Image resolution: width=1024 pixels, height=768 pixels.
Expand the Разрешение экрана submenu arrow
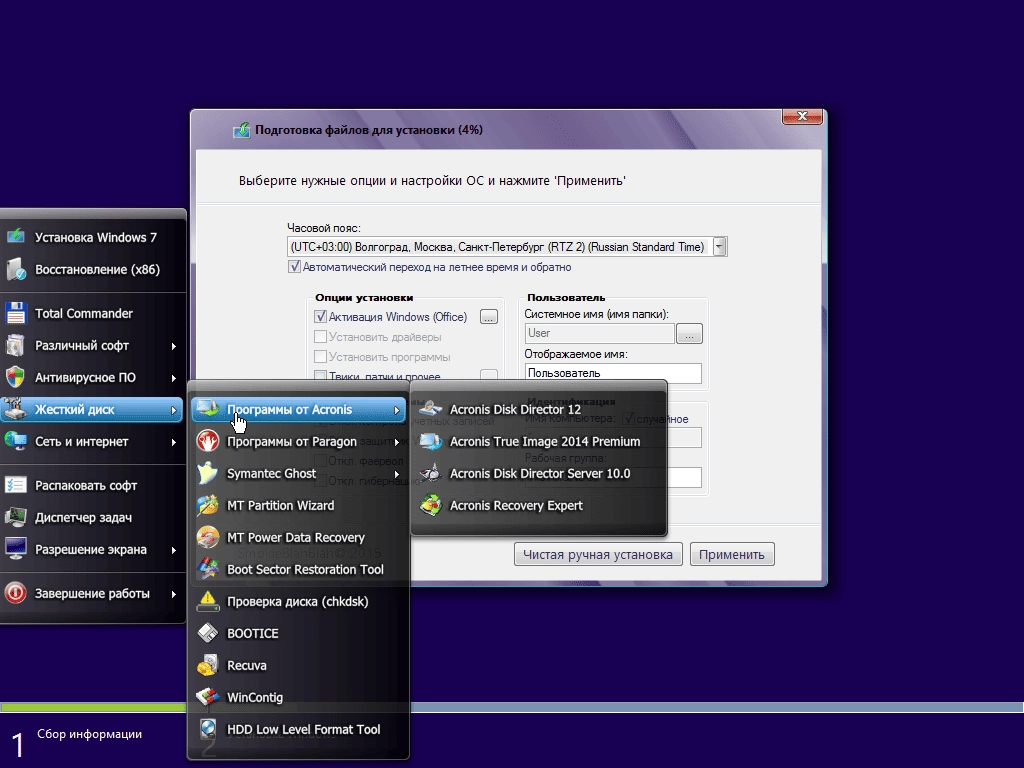[174, 550]
